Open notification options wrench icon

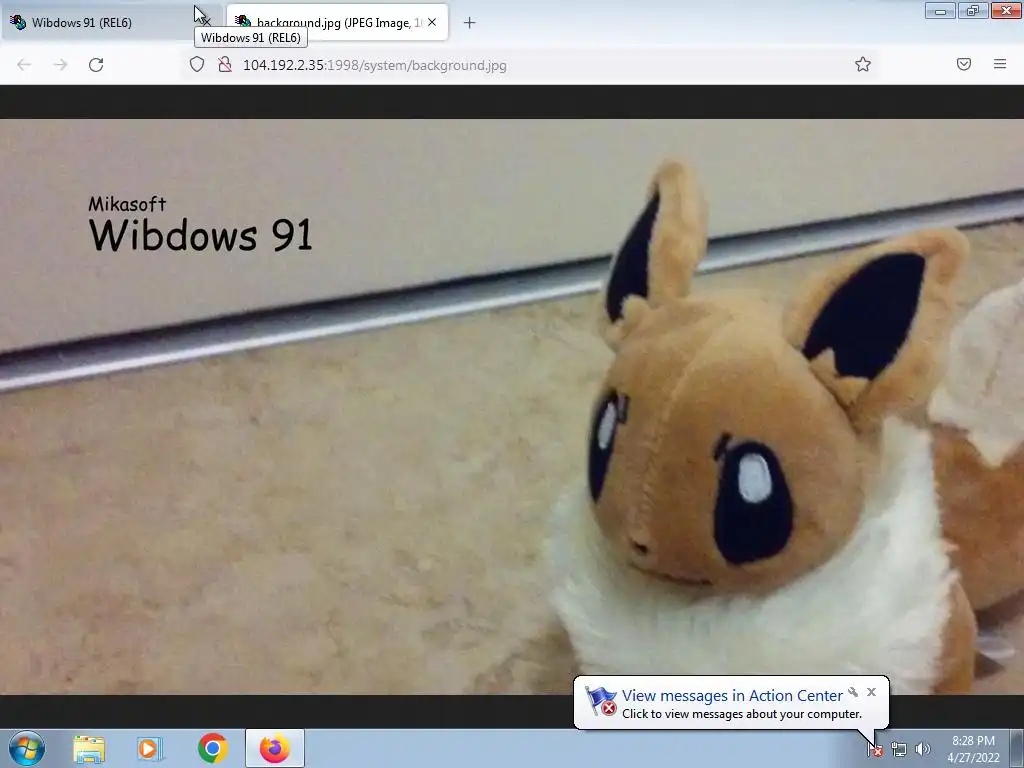853,692
